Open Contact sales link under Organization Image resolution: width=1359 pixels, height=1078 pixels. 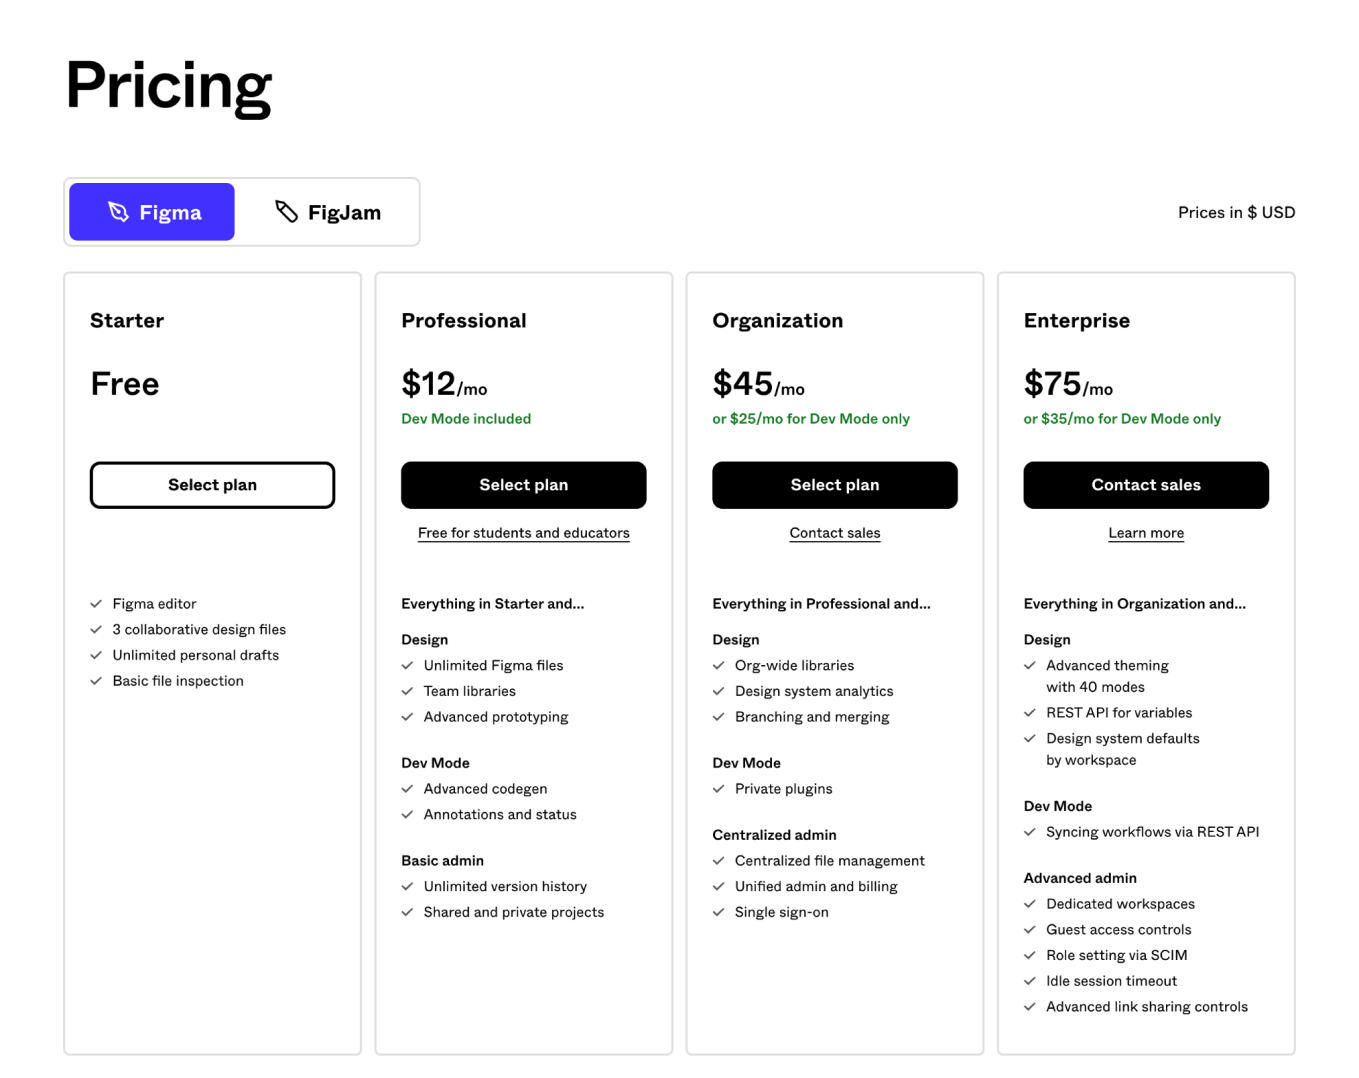tap(835, 533)
